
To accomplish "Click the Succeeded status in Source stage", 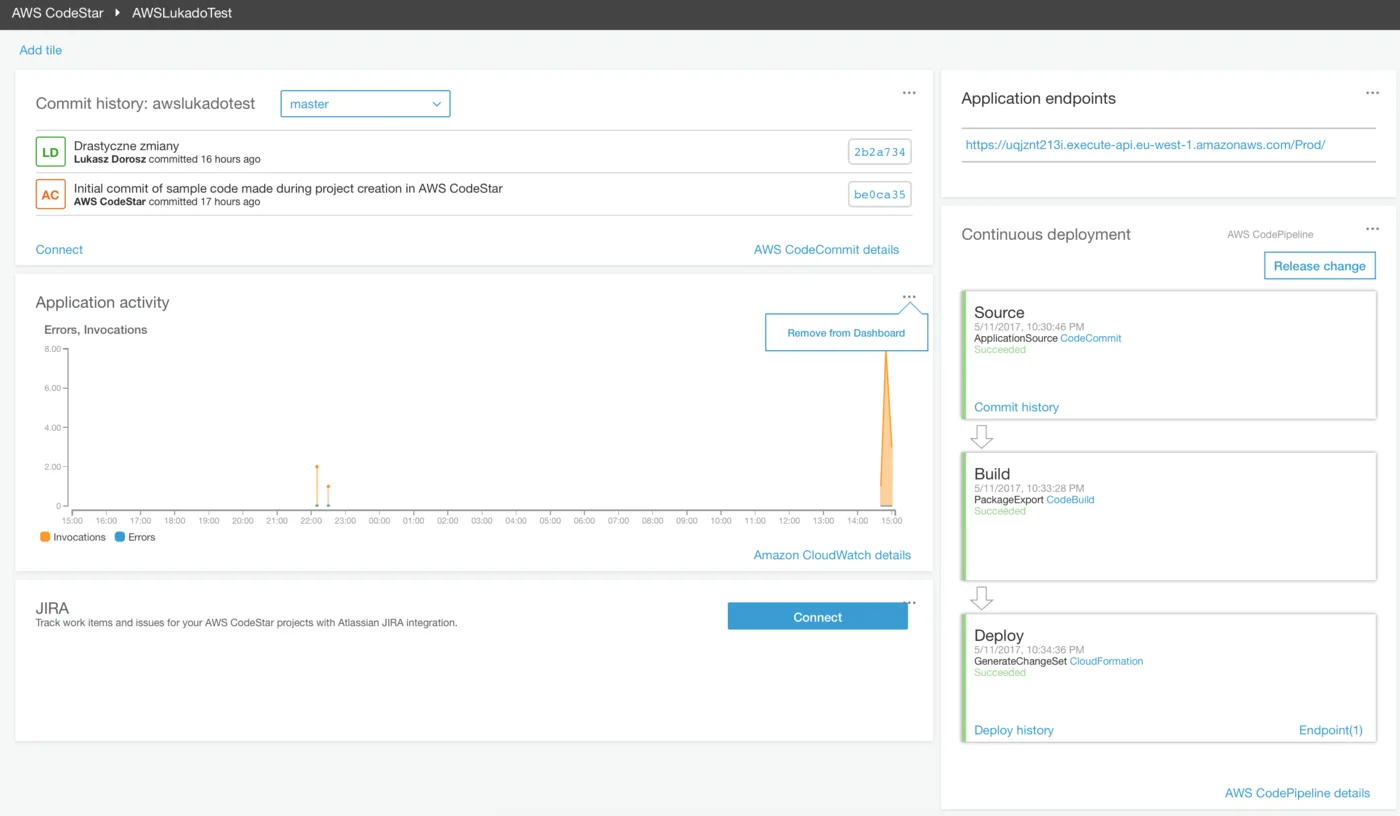I will (x=1000, y=350).
